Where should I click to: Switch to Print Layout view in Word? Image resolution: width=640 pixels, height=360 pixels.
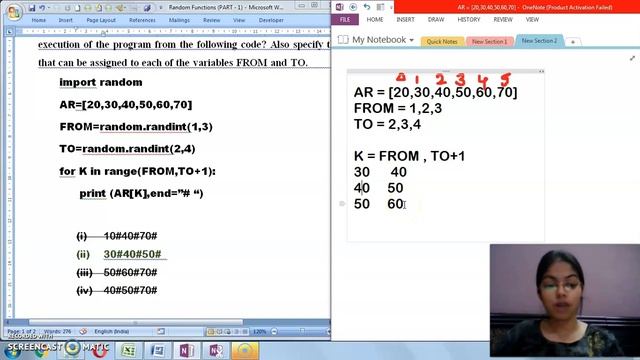[x=211, y=332]
